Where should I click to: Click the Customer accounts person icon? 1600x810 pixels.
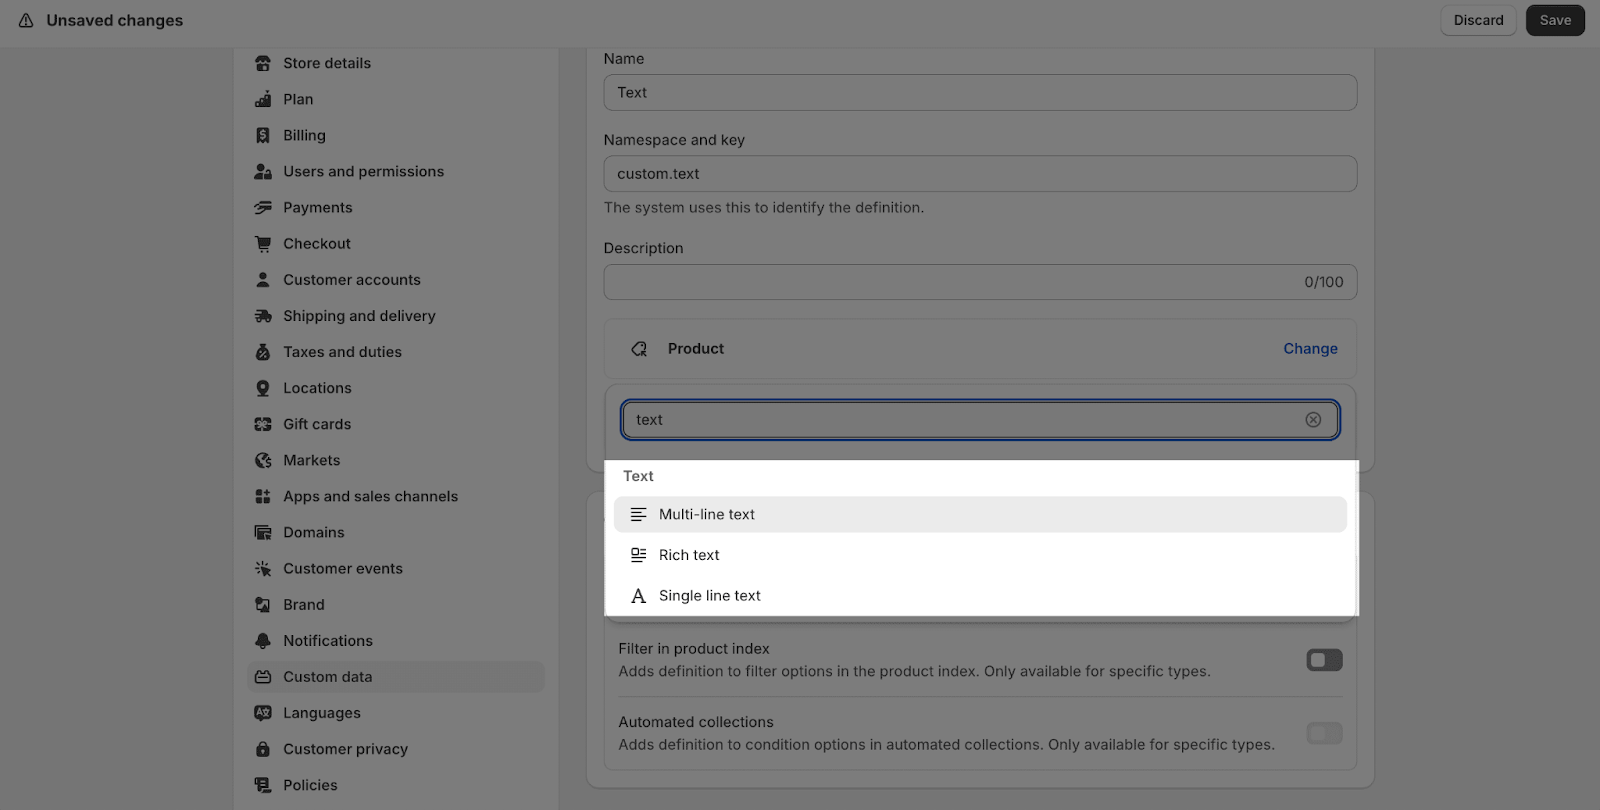(x=263, y=279)
